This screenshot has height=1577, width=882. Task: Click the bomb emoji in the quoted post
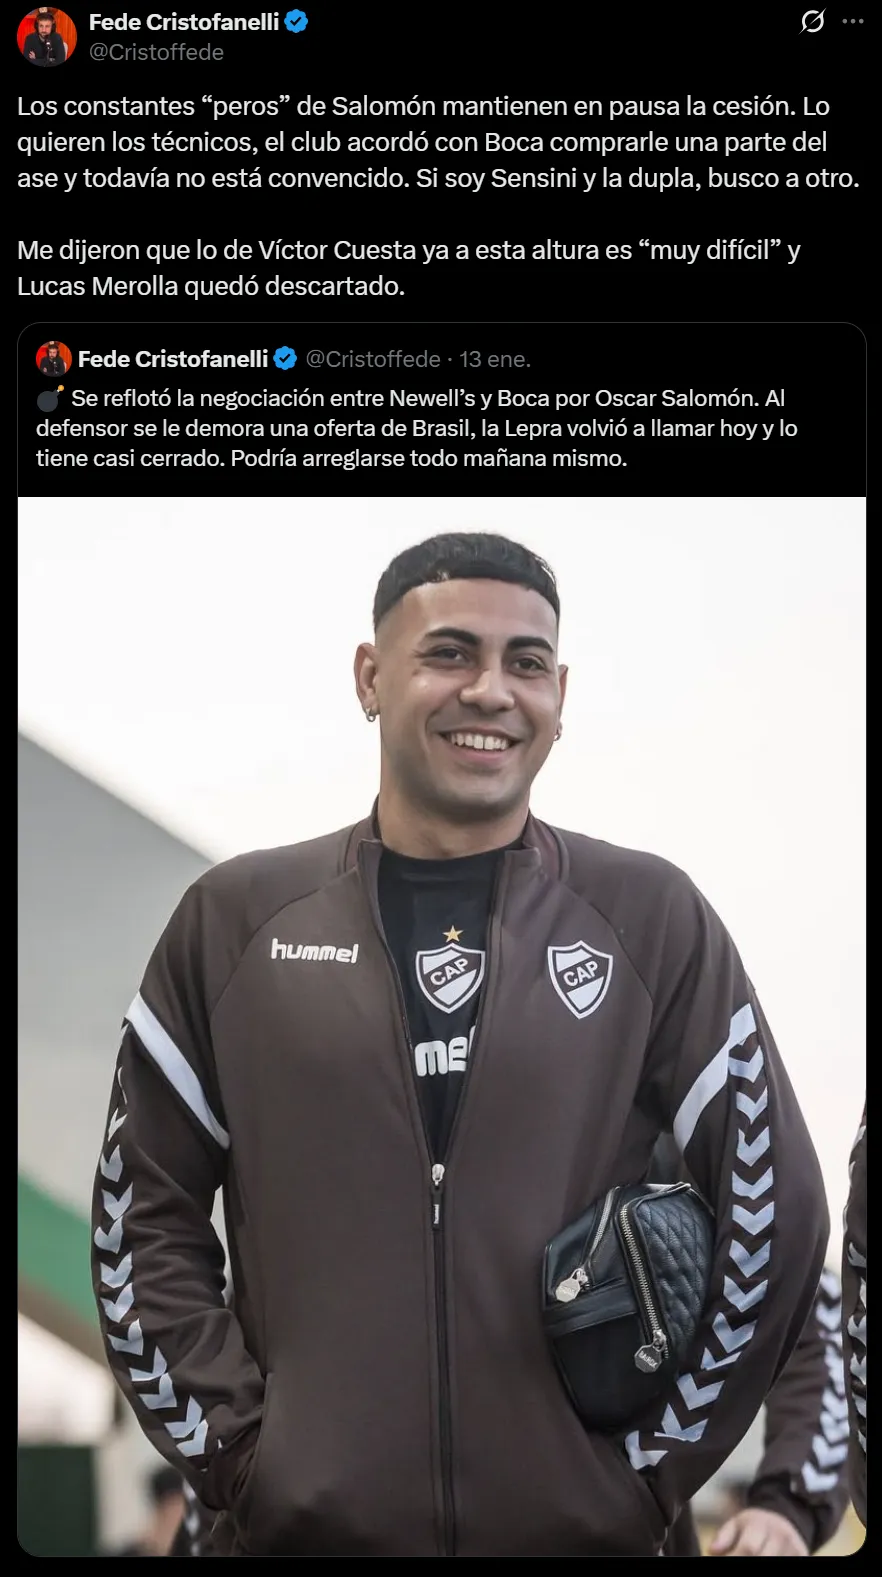[50, 398]
